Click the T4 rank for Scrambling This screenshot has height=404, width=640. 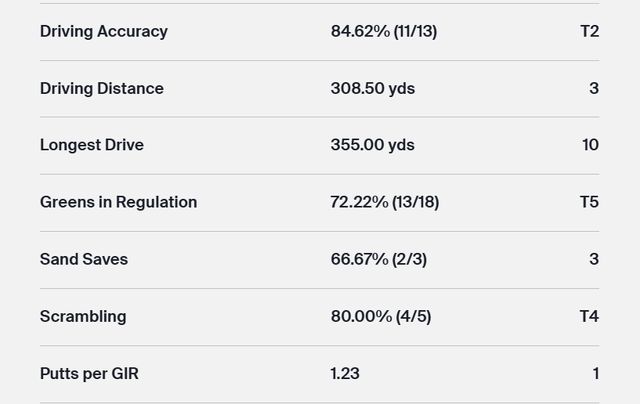tap(589, 316)
